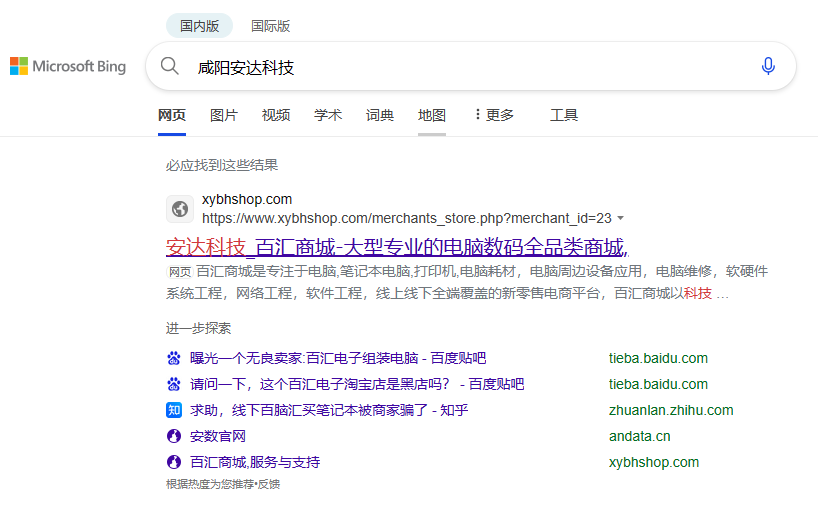
Task: Click the Baidu paw icon beside 请问一下
Action: (x=174, y=384)
